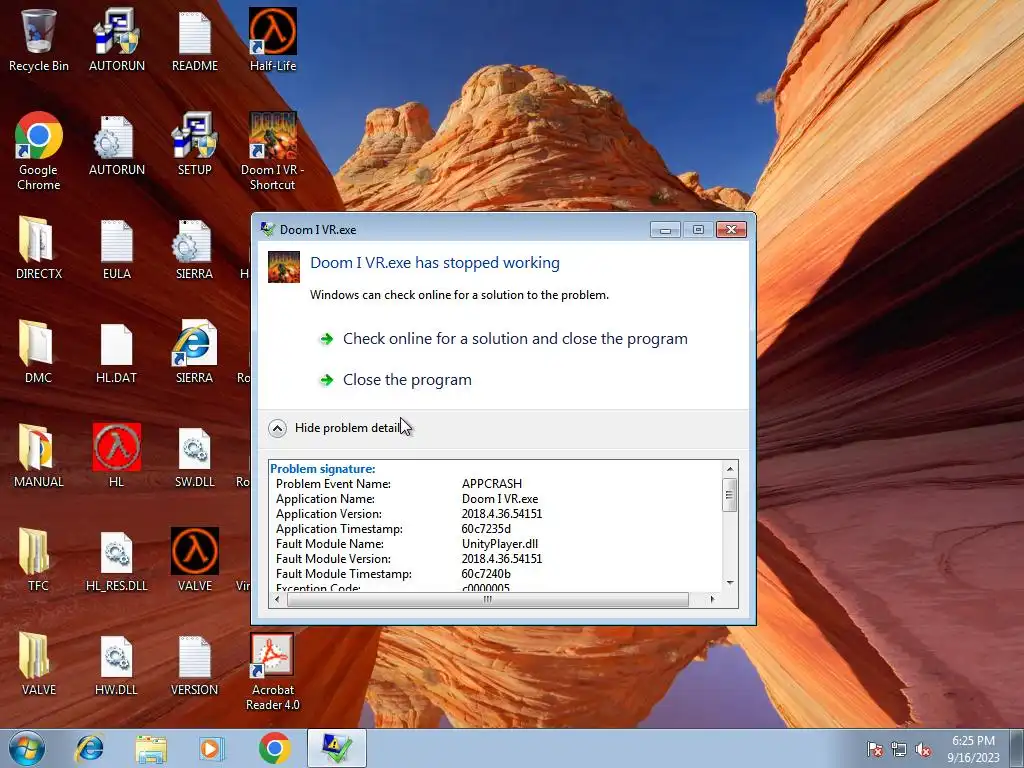The width and height of the screenshot is (1024, 768).
Task: Click up arrow of problem details scrollbar
Action: (730, 468)
